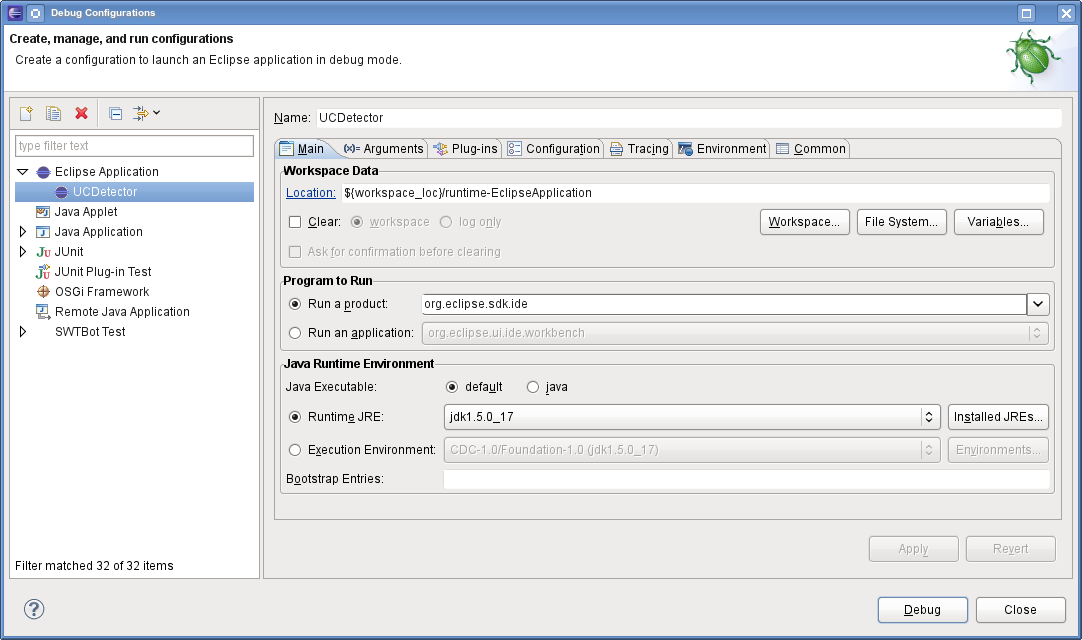Click the Revert button
Image resolution: width=1082 pixels, height=640 pixels.
[1011, 549]
